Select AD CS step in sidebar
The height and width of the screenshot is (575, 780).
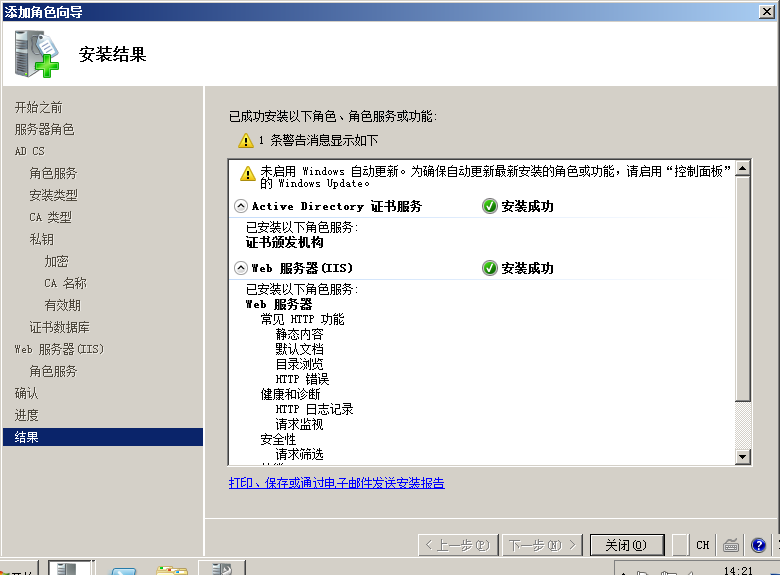(x=29, y=151)
